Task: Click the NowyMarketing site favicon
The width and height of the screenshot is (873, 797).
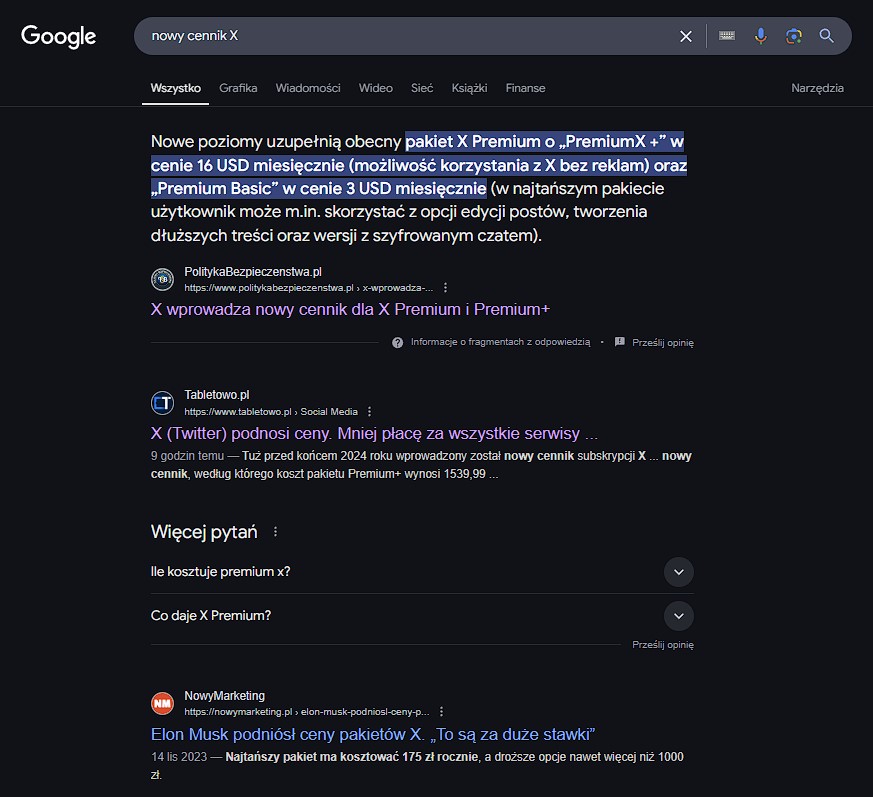Action: [163, 703]
